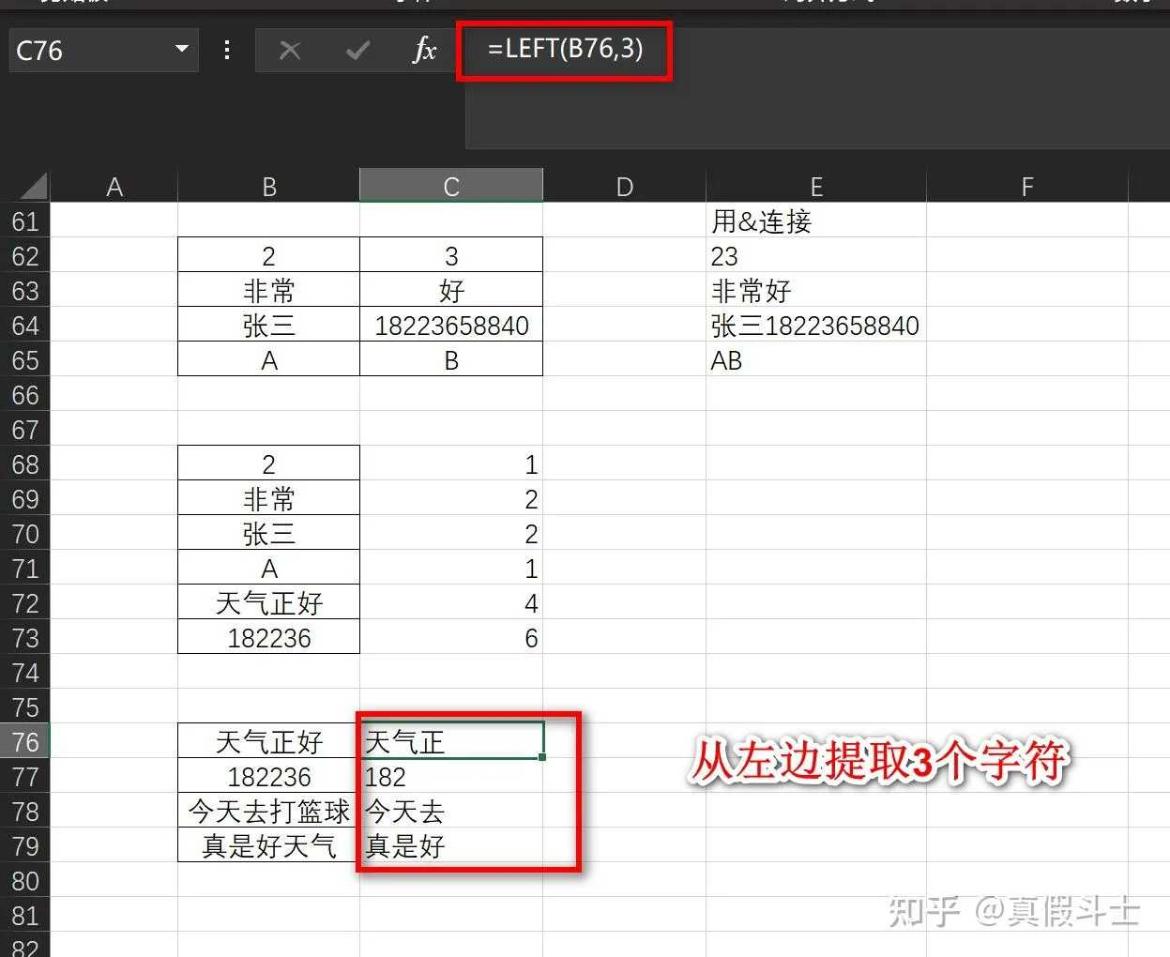Click the Select All corner triangle
This screenshot has height=957, width=1170.
click(33, 186)
